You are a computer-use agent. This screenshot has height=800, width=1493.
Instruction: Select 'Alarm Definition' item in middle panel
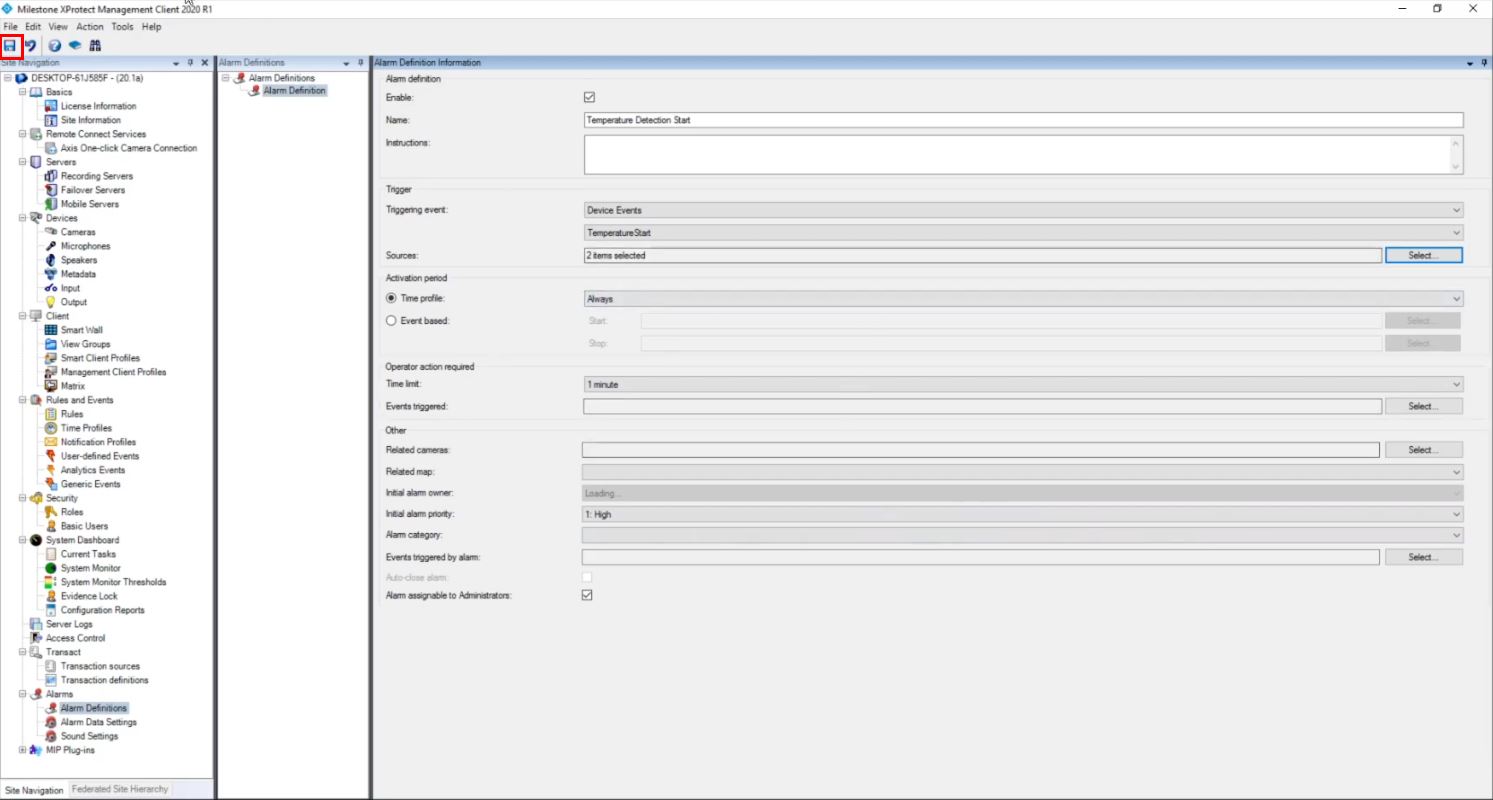point(294,91)
